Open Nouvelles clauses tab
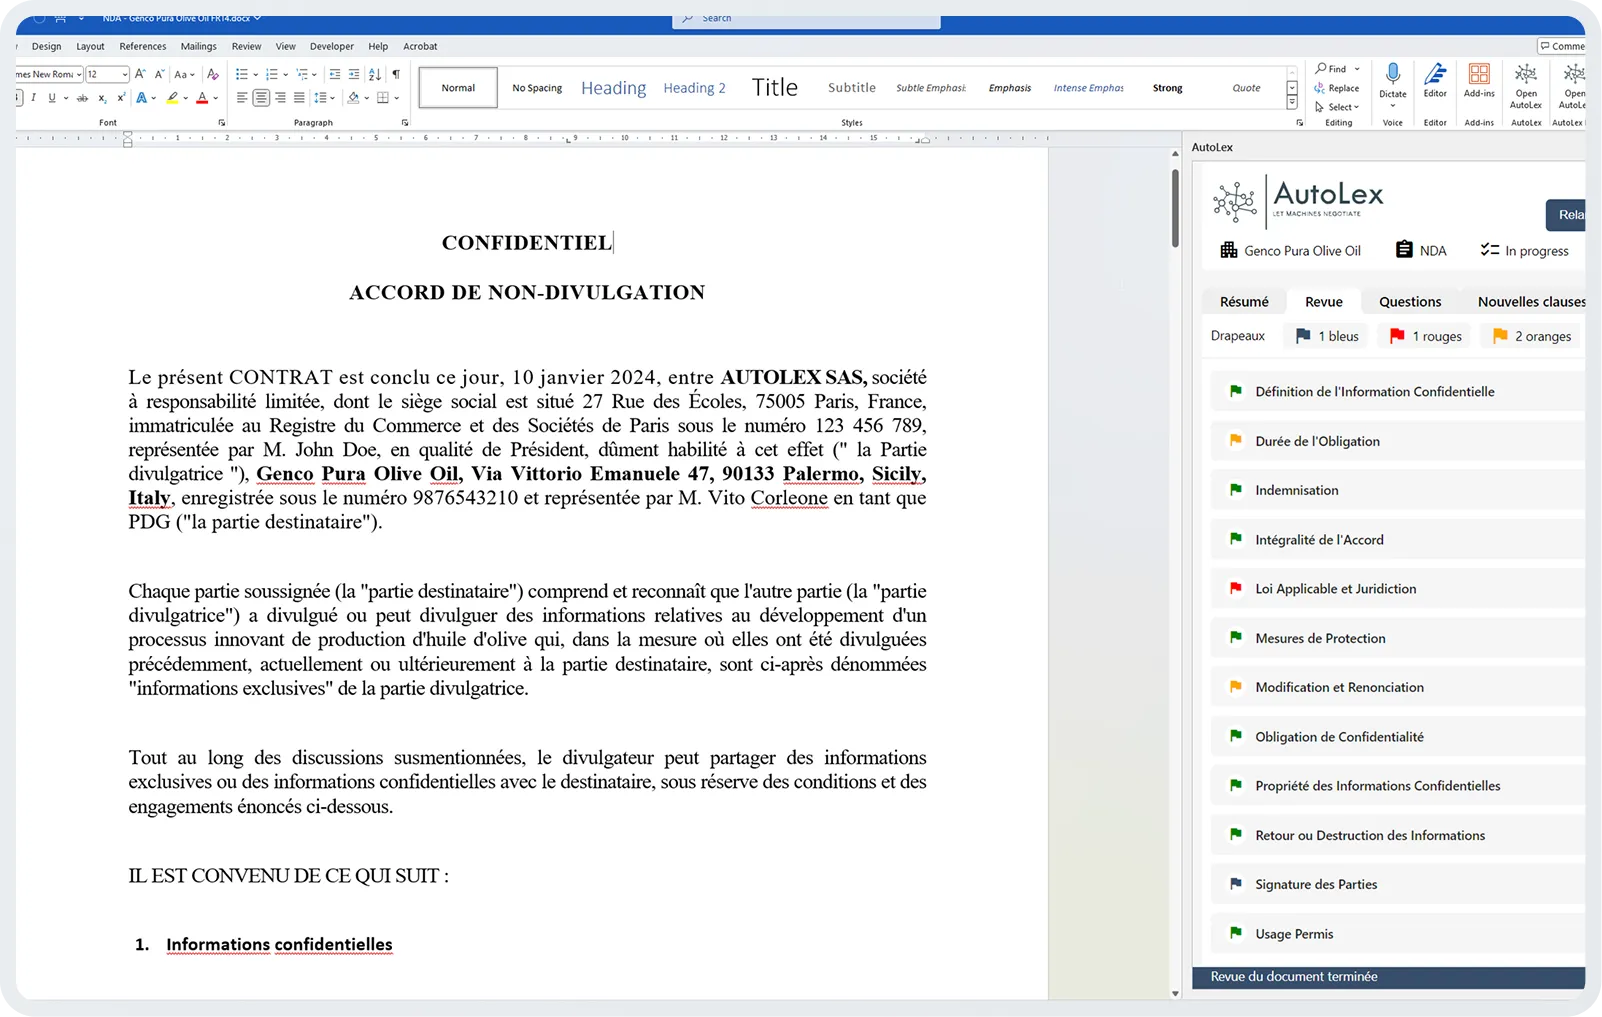The image size is (1602, 1017). click(1531, 301)
